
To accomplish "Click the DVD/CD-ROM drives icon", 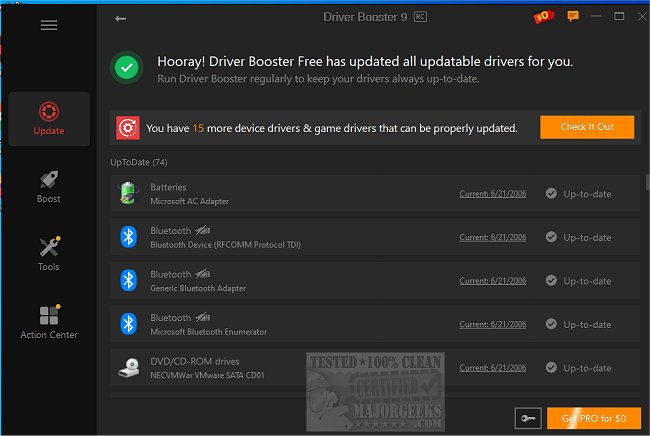I will click(129, 368).
